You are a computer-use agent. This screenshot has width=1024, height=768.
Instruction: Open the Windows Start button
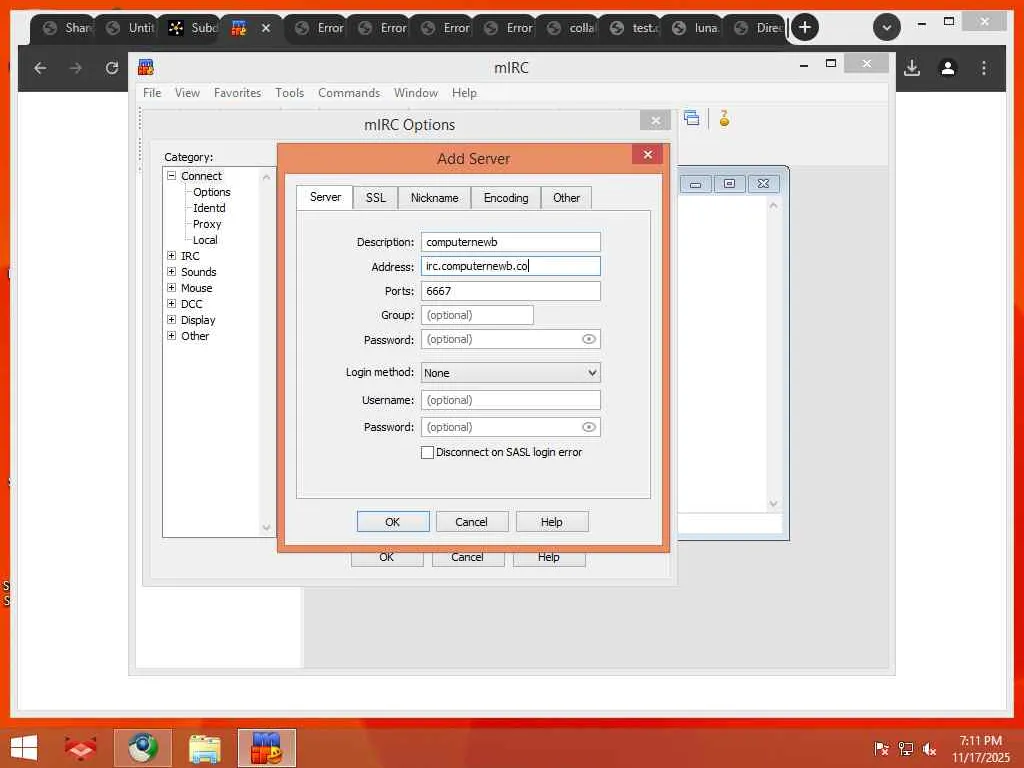(24, 748)
